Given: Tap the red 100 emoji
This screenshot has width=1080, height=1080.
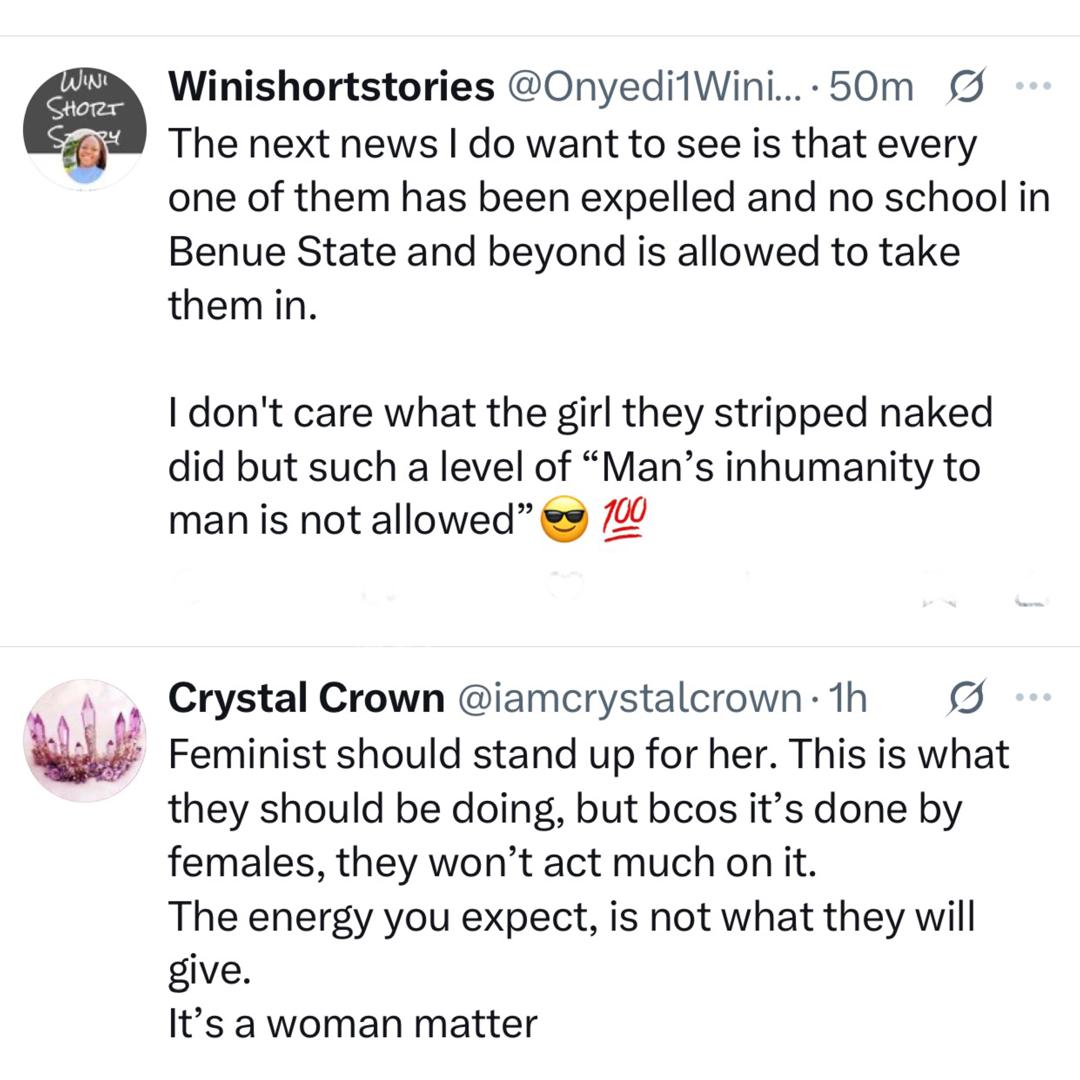Looking at the screenshot, I should pyautogui.click(x=626, y=520).
